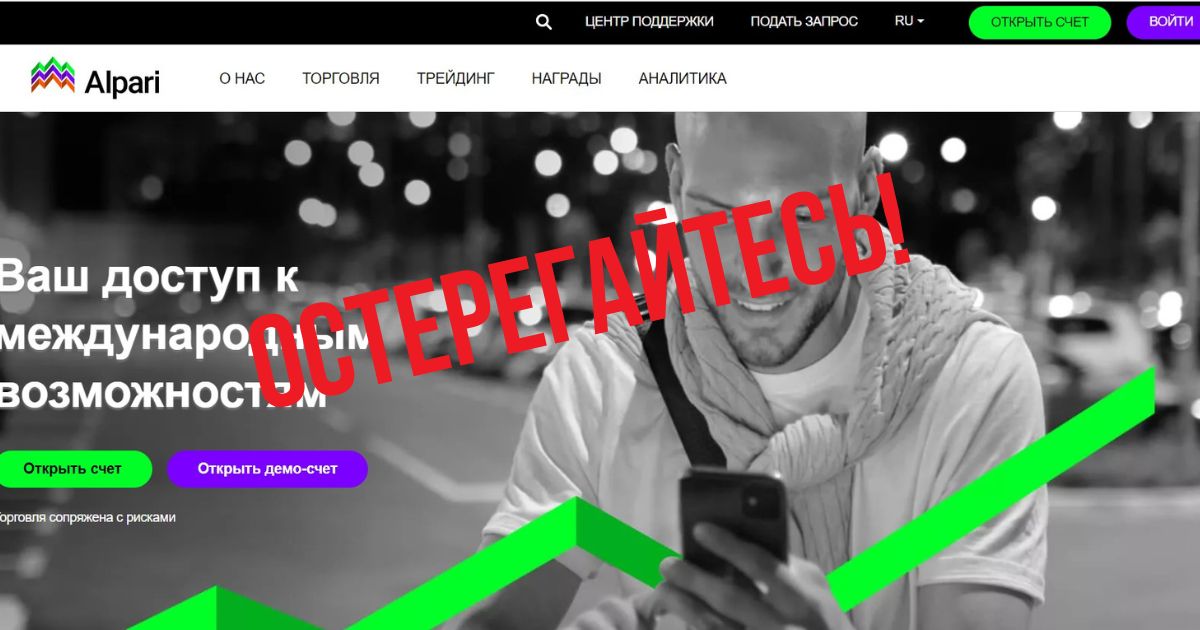
Task: Click the red ОСТЕРЕГАЙТЕСЬ! watermark text
Action: (x=580, y=288)
